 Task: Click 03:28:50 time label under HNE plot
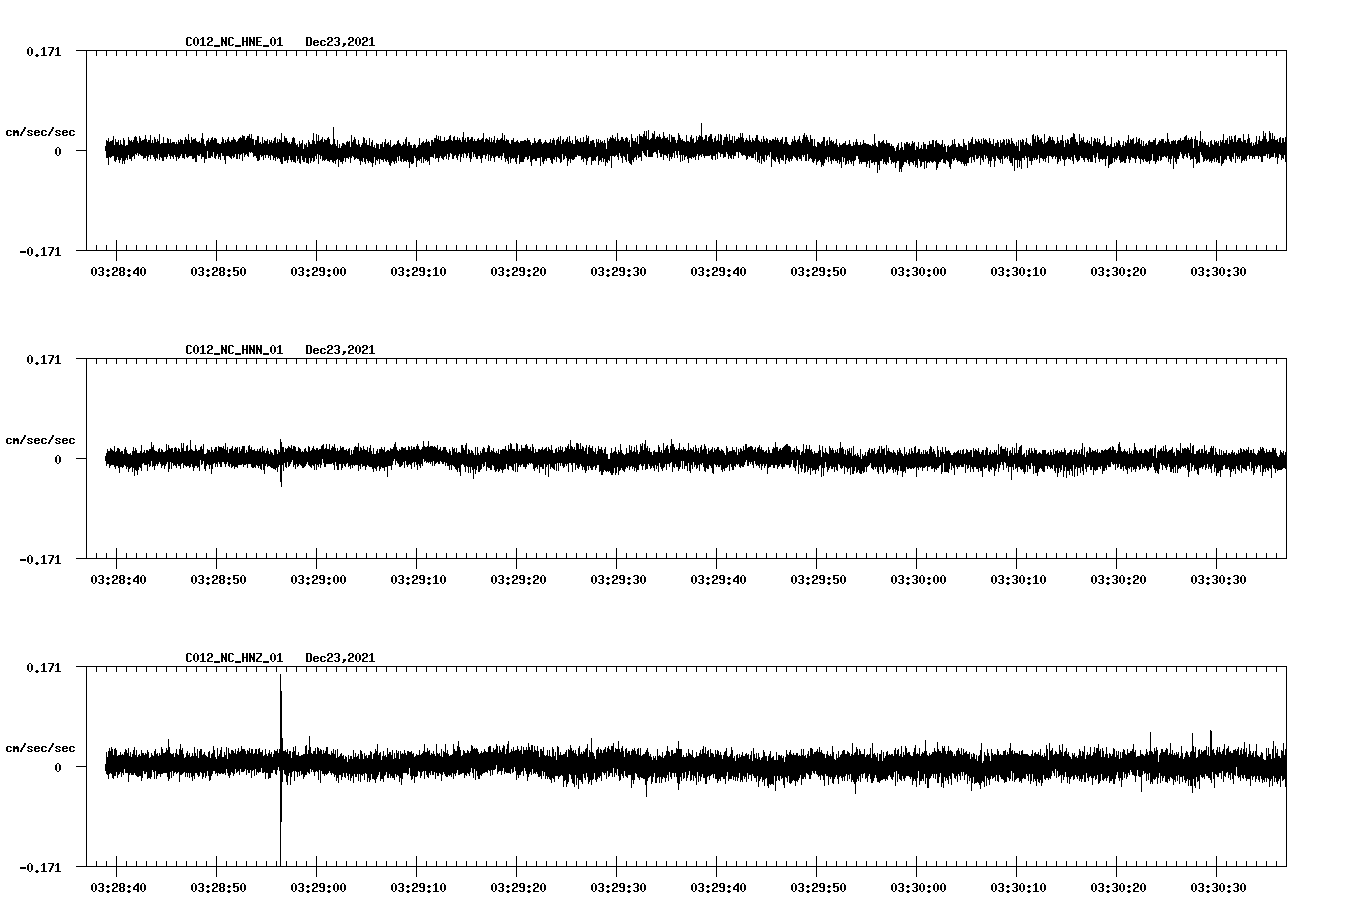tap(218, 271)
